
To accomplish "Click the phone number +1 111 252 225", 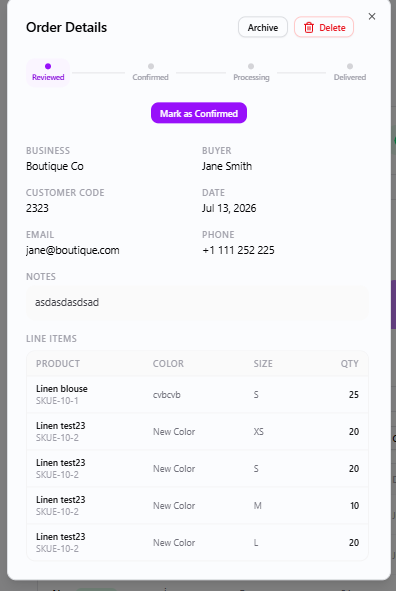I will coord(238,250).
